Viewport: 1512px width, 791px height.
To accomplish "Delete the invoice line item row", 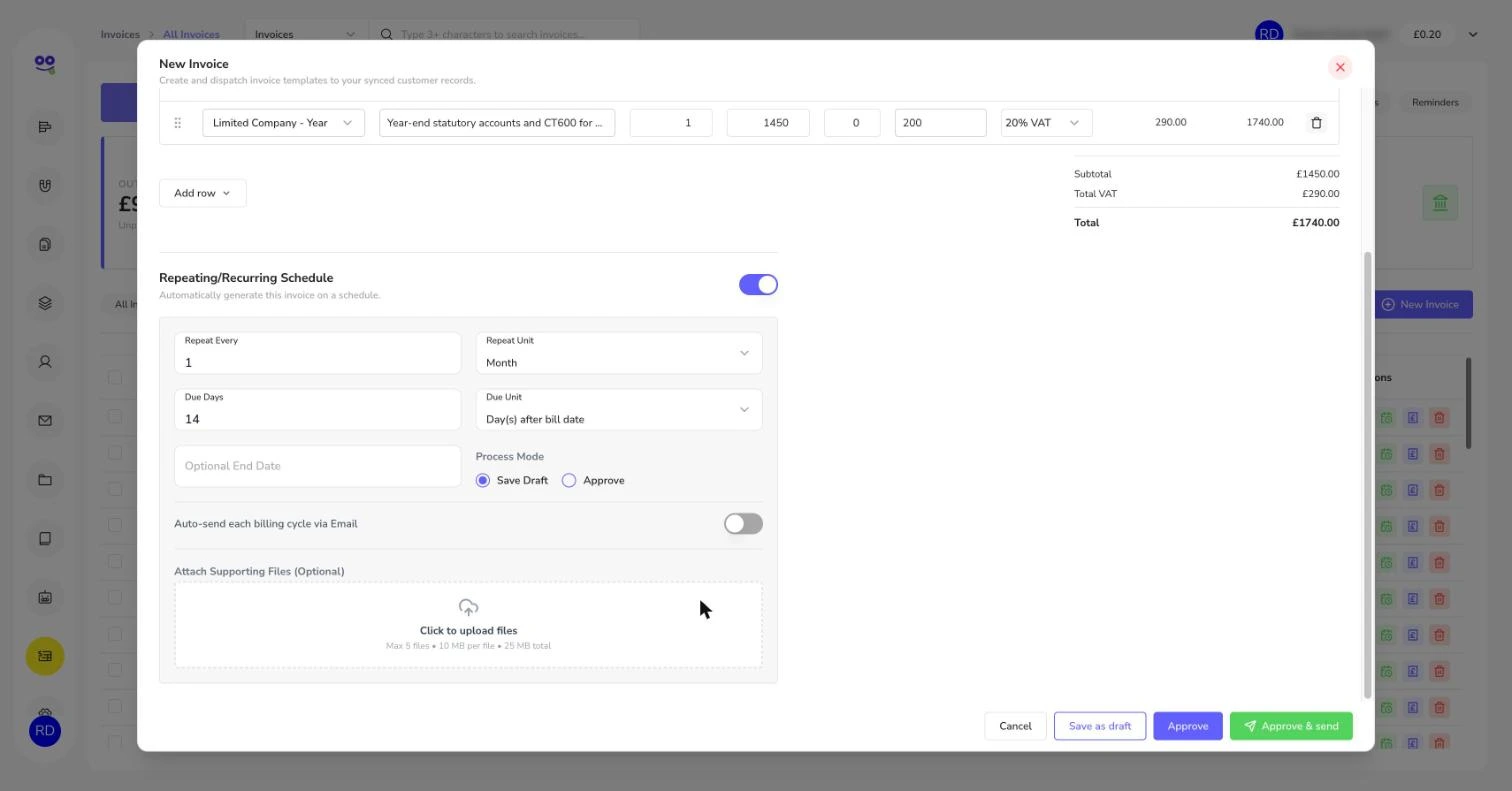I will [x=1316, y=122].
